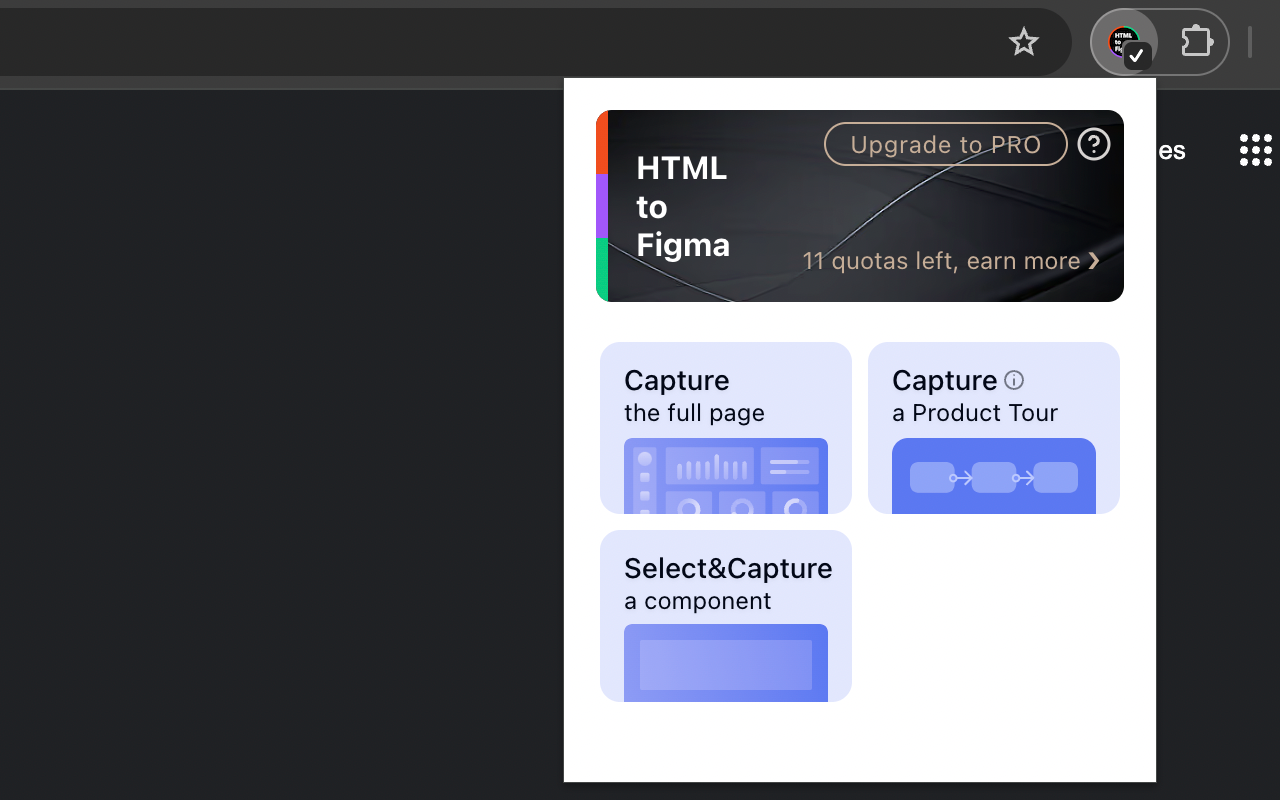This screenshot has width=1280, height=800.
Task: Click the Upgrade to PRO button
Action: pos(945,144)
